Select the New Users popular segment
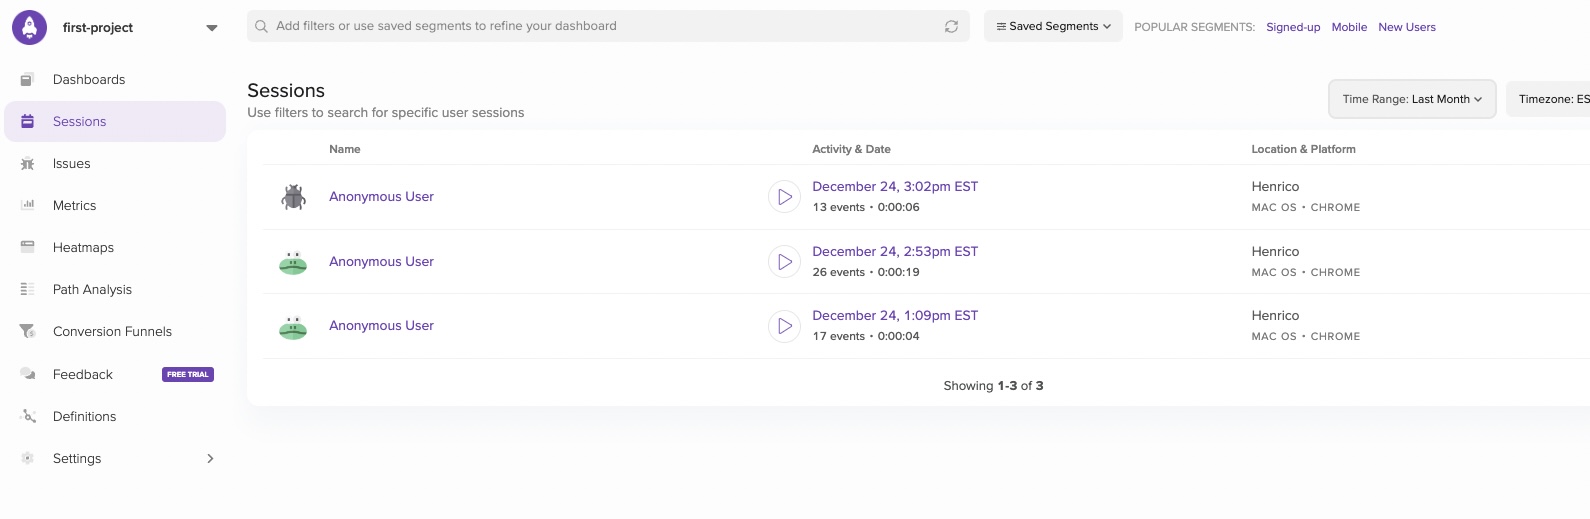This screenshot has width=1590, height=519. [1406, 27]
